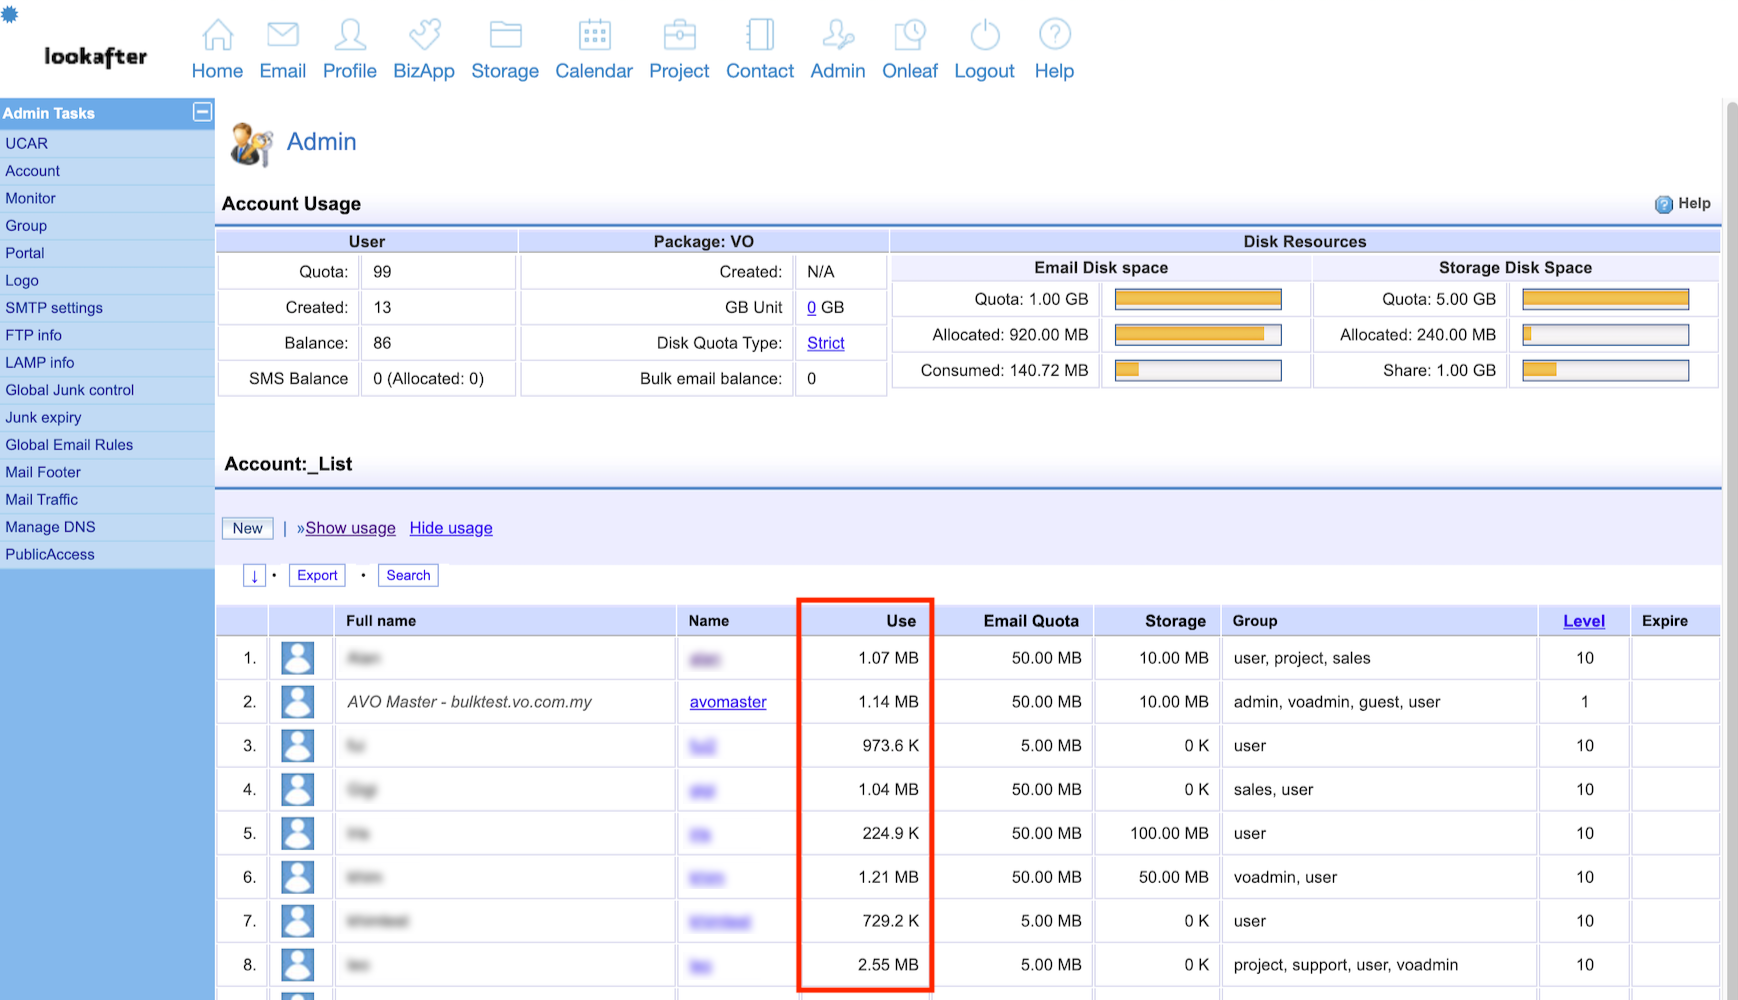Image resolution: width=1738 pixels, height=1000 pixels.
Task: Open Manage DNS from Admin Tasks
Action: click(51, 527)
